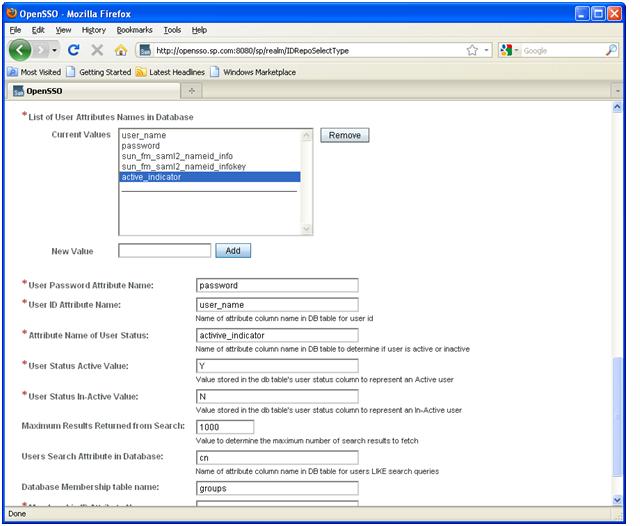640x526 pixels.
Task: Click the Stop loading X icon
Action: 97,50
